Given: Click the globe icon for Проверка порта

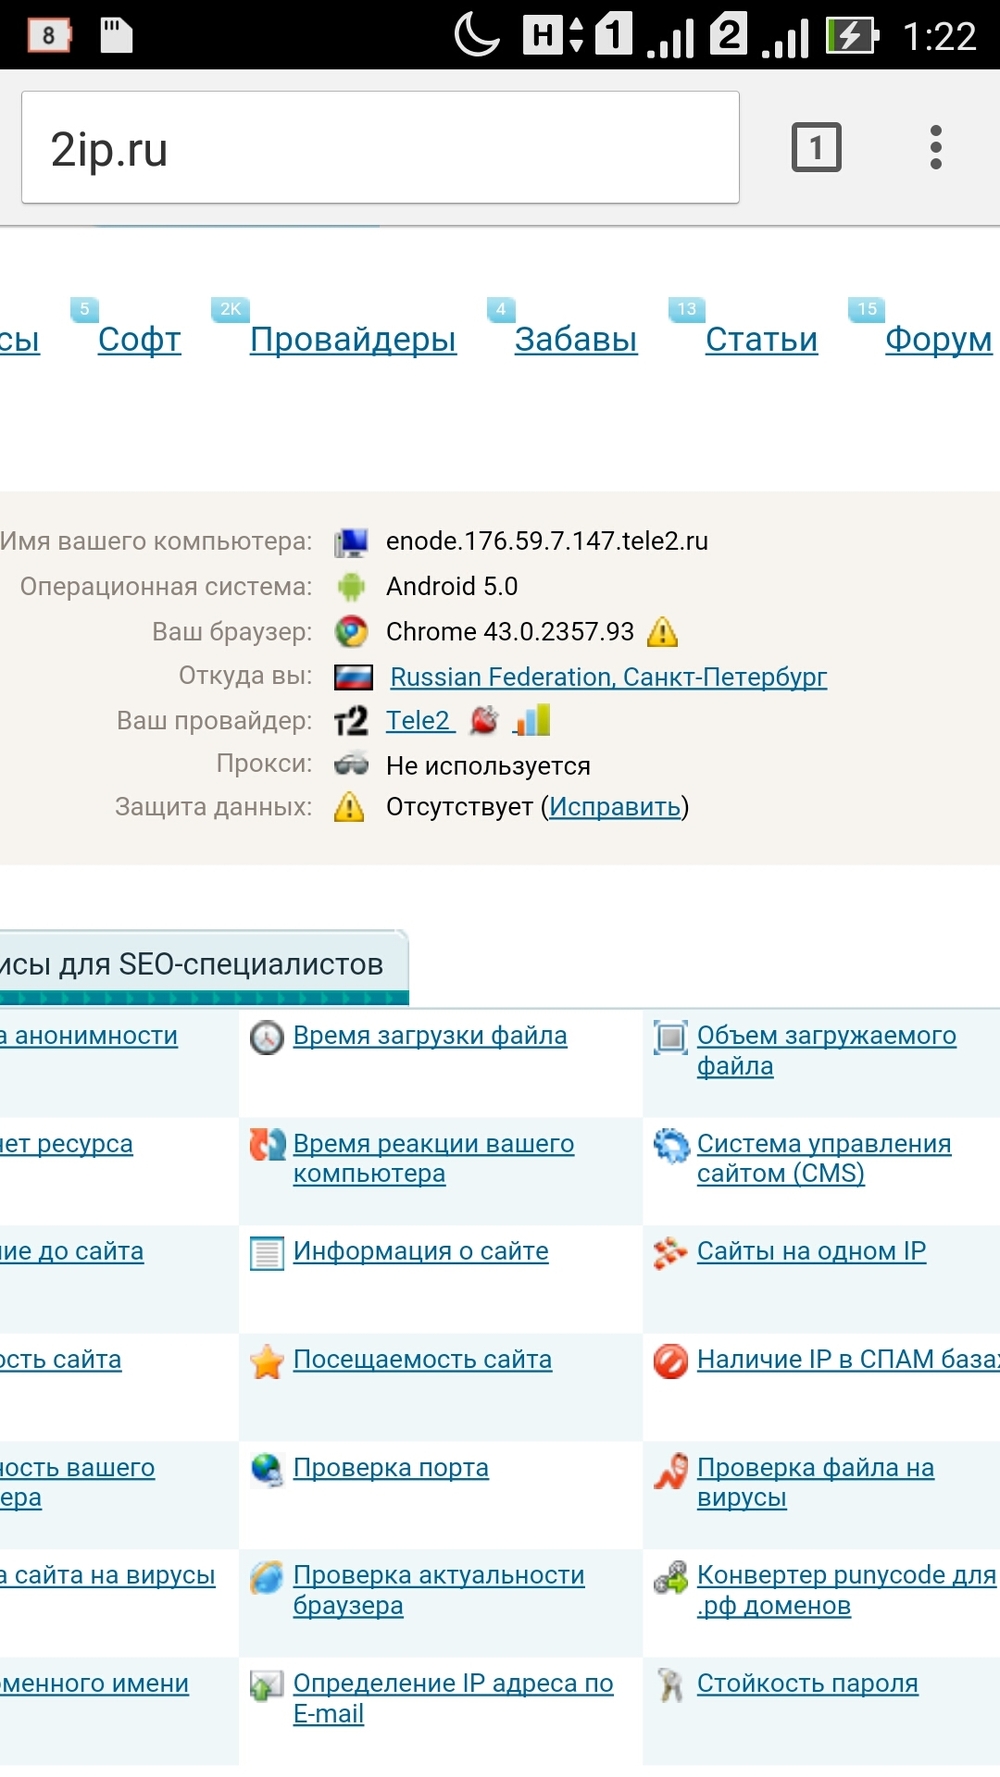Looking at the screenshot, I should [267, 1469].
